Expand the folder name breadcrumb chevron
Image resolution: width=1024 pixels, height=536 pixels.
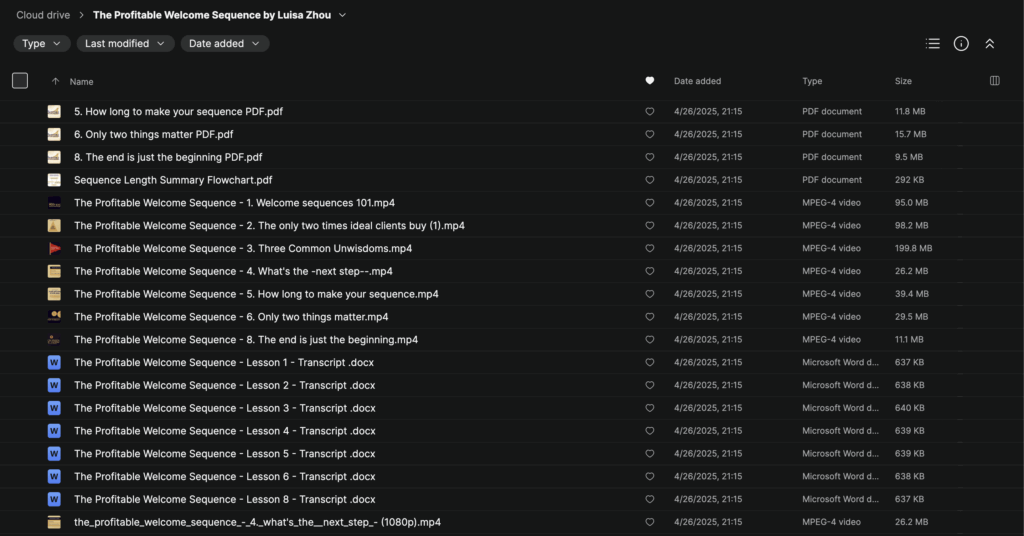point(343,15)
